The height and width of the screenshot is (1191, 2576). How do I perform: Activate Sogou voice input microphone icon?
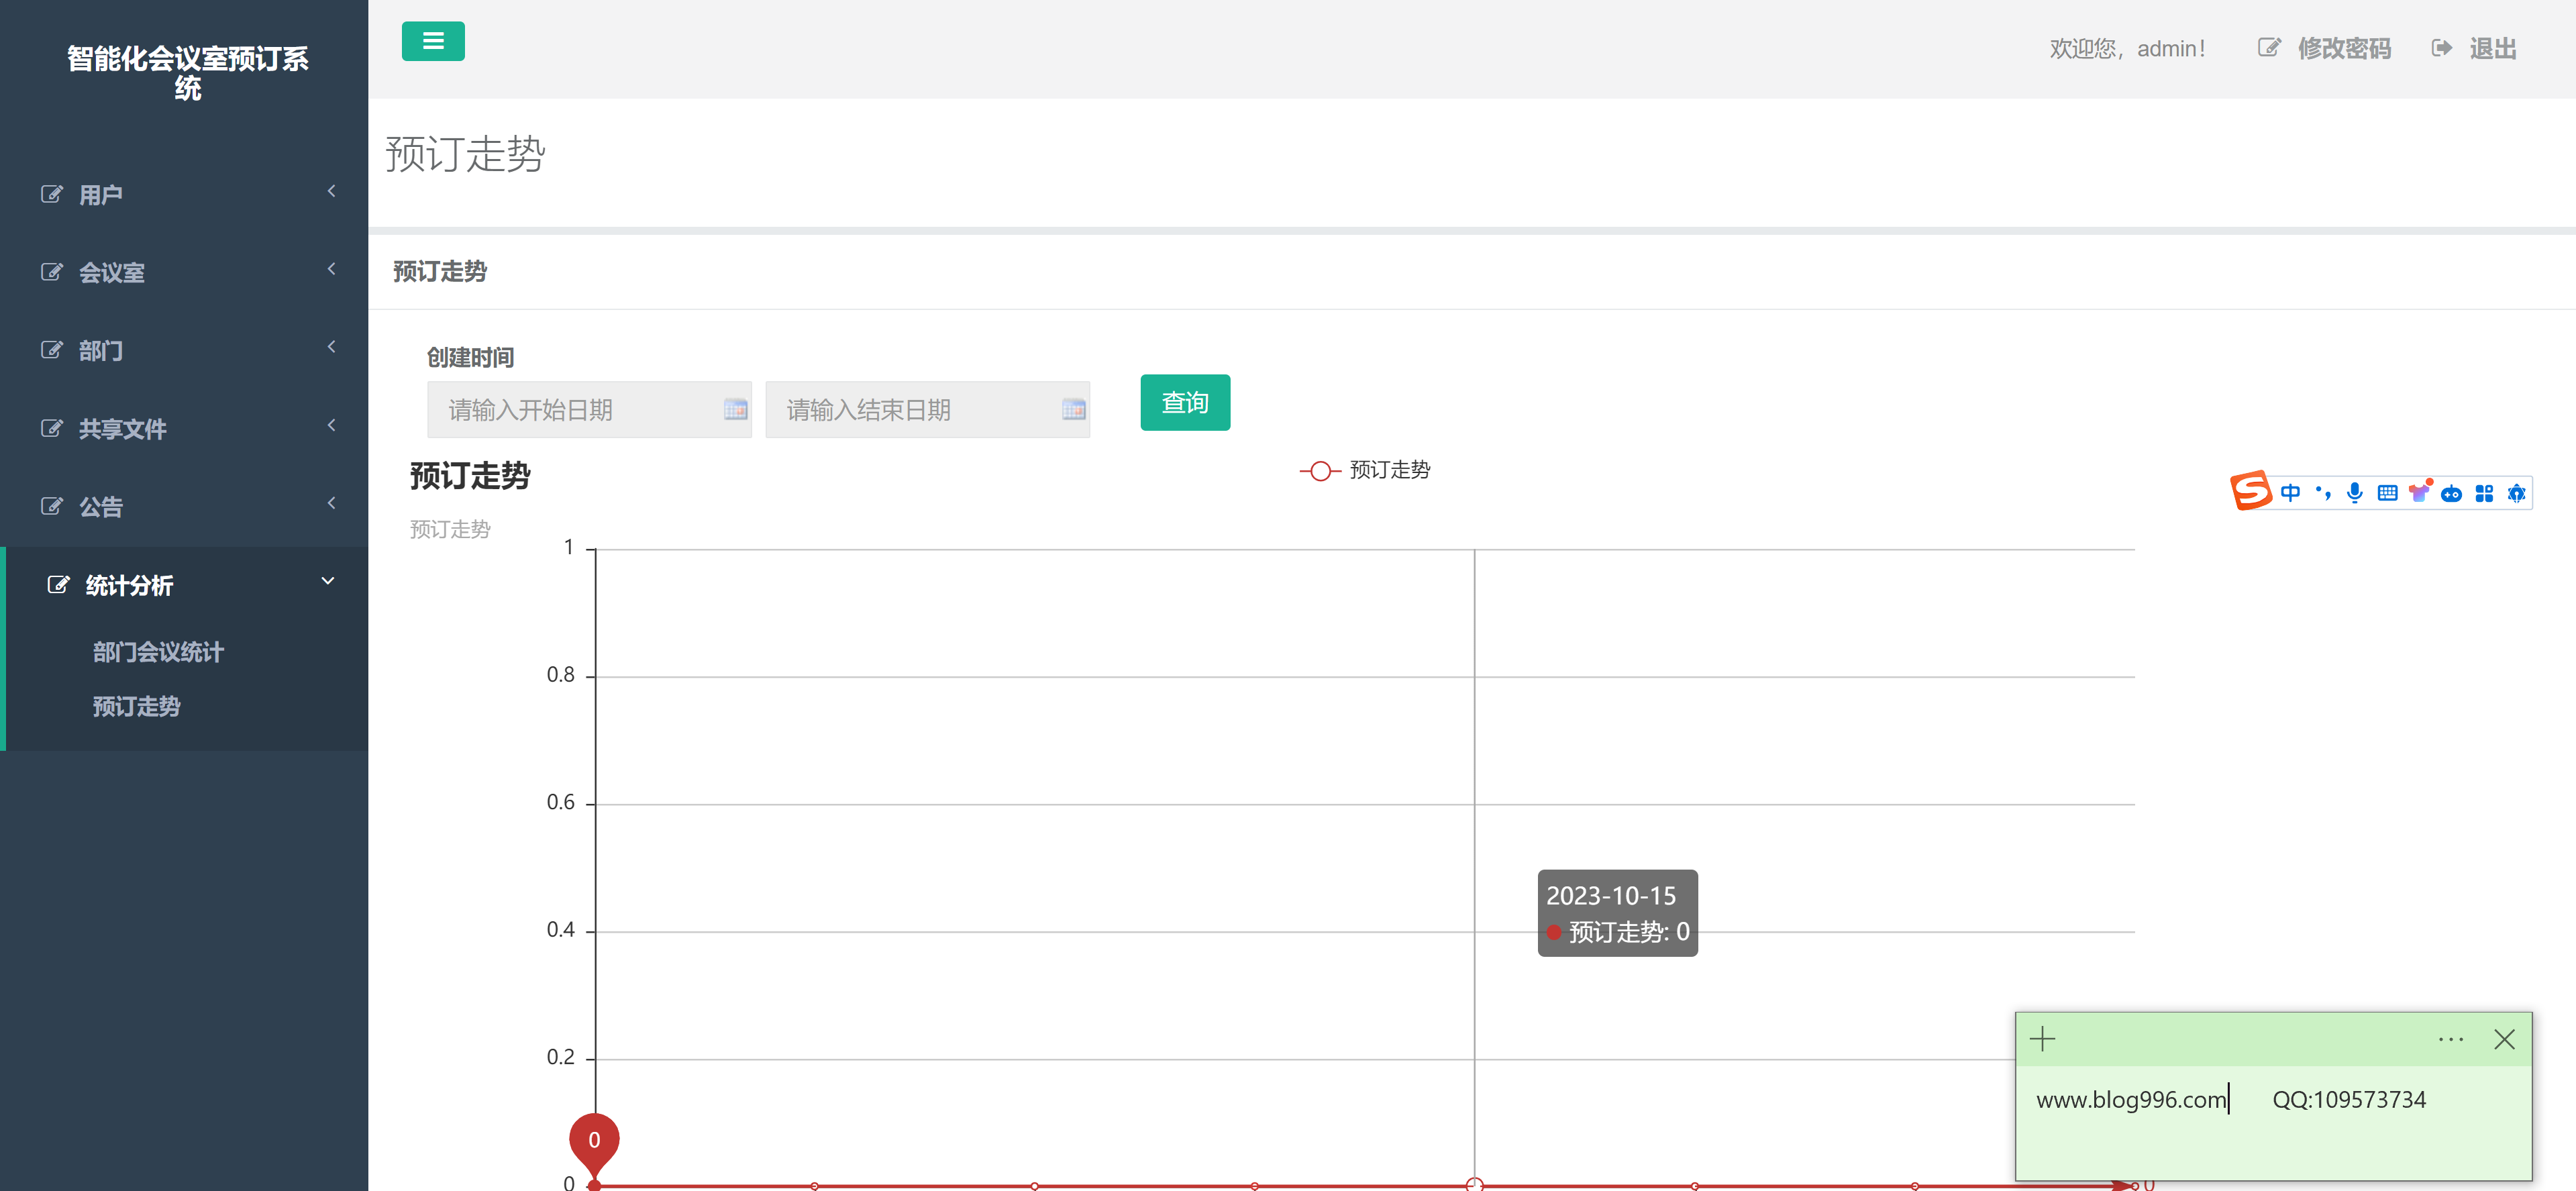pyautogui.click(x=2355, y=492)
